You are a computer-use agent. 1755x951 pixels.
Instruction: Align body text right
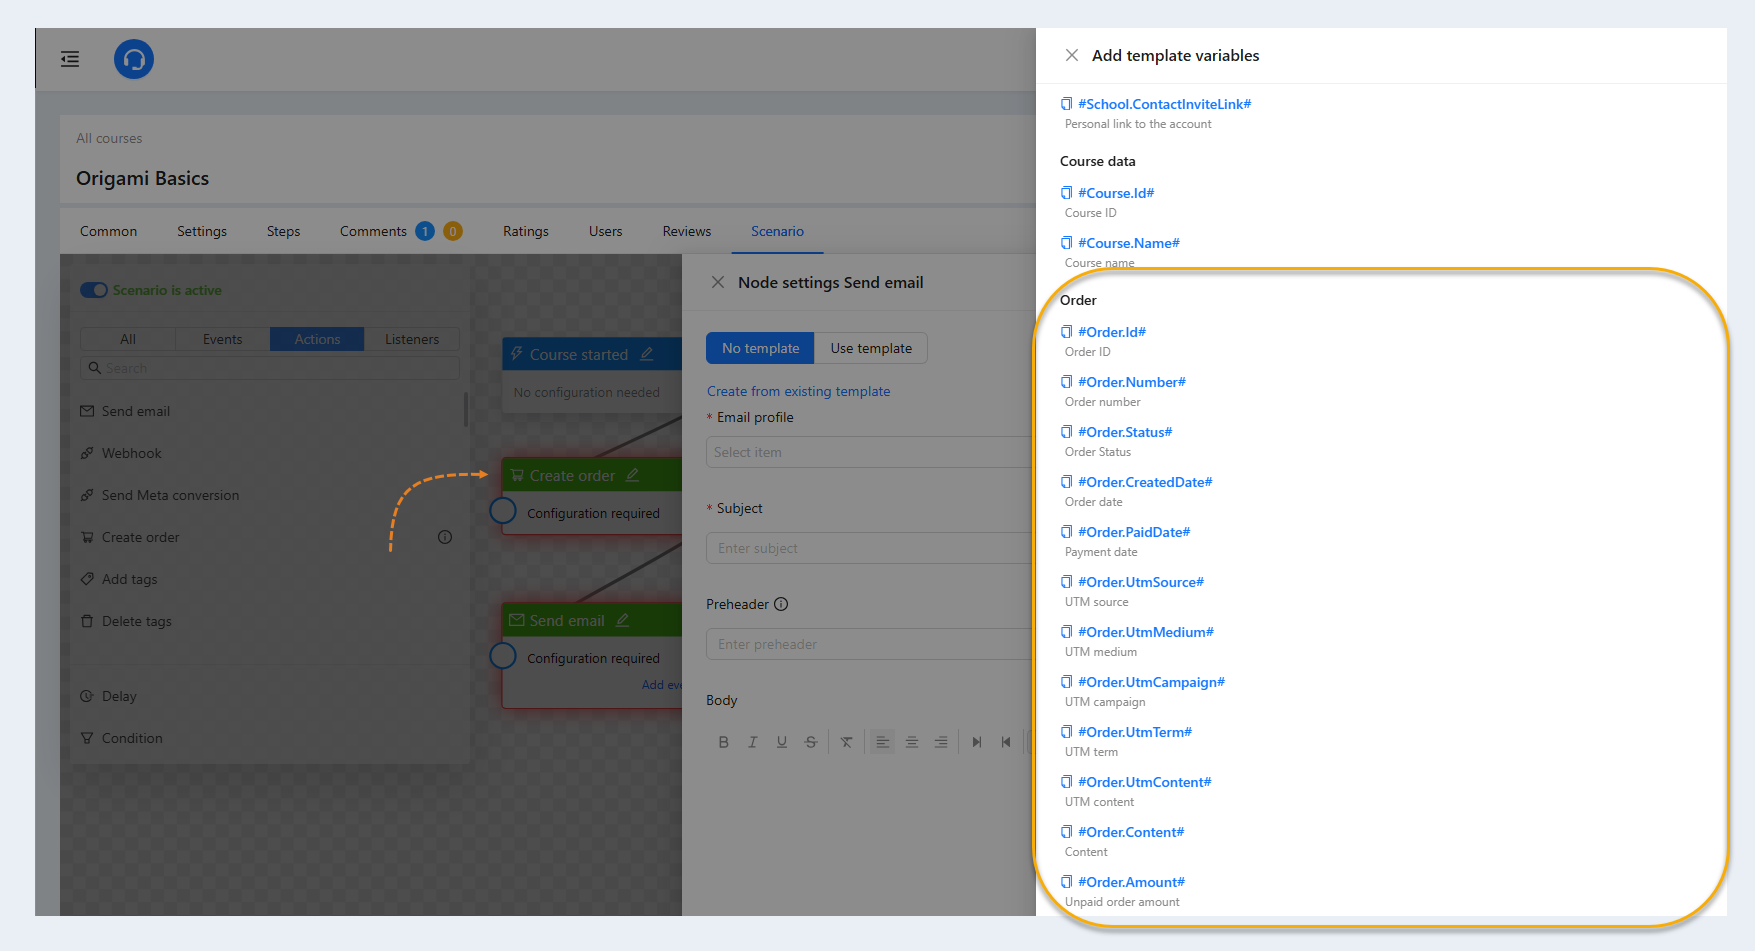[941, 742]
